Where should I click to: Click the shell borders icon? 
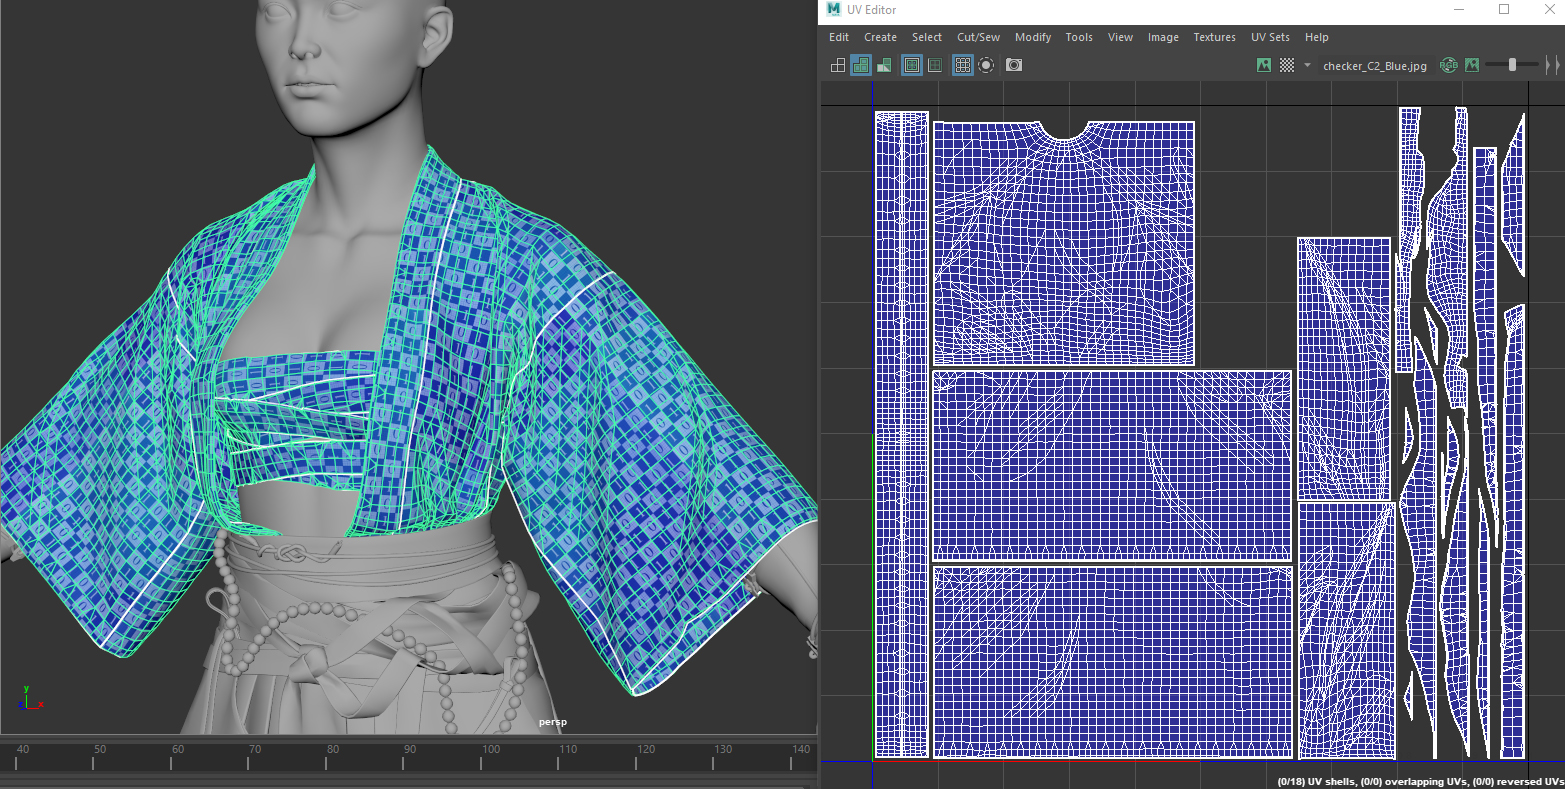(935, 65)
